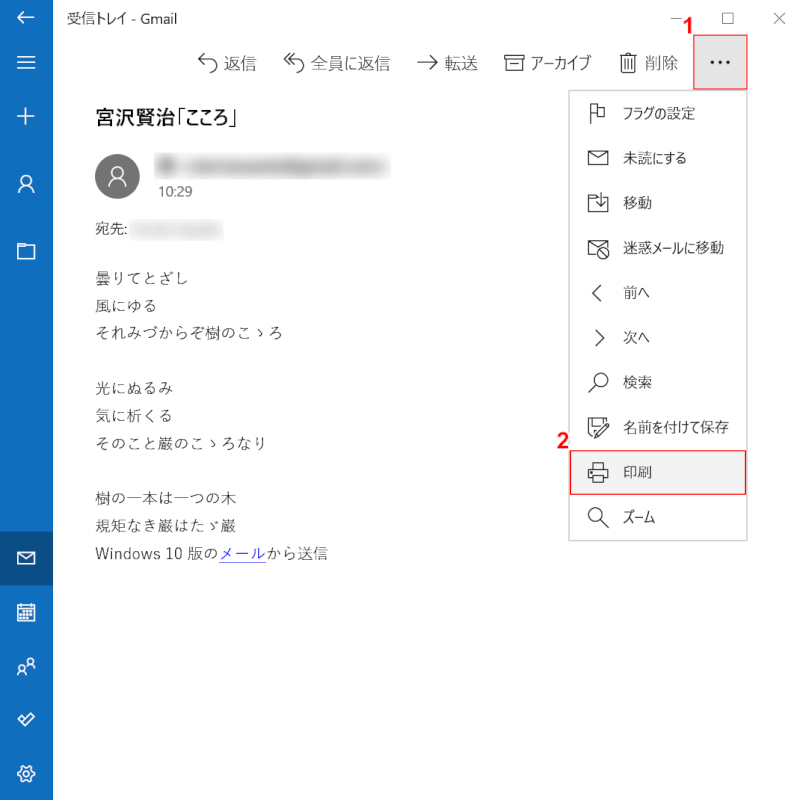This screenshot has width=806, height=800.
Task: Expand 次へ to go to next email
Action: (657, 337)
